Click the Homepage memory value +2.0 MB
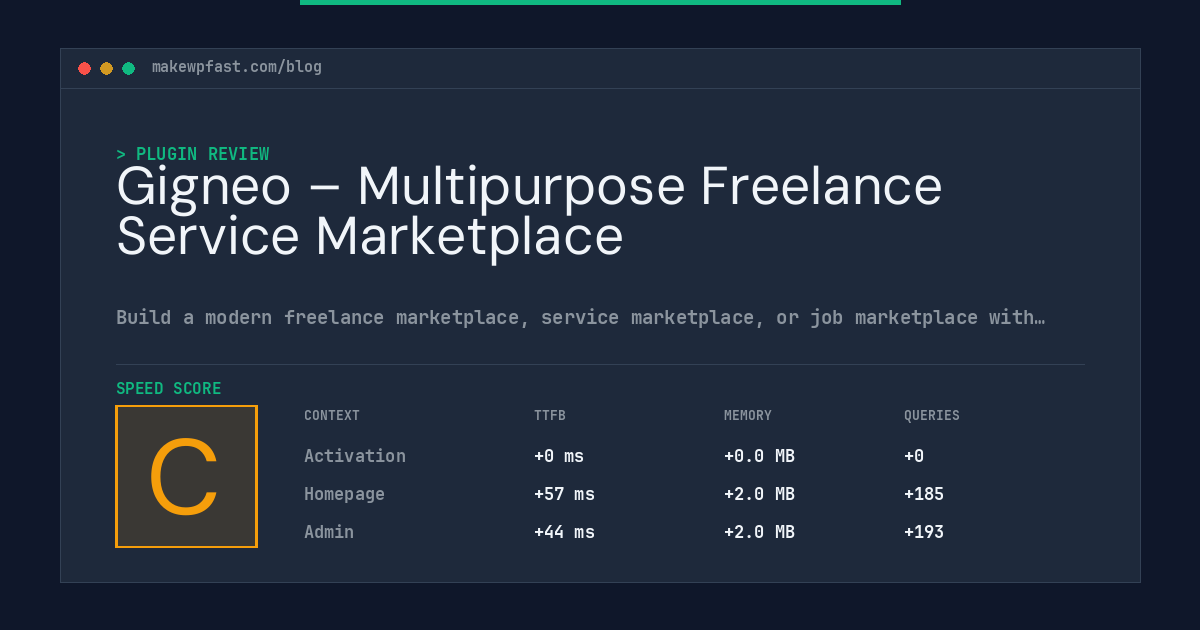The width and height of the screenshot is (1200, 630). coord(759,494)
